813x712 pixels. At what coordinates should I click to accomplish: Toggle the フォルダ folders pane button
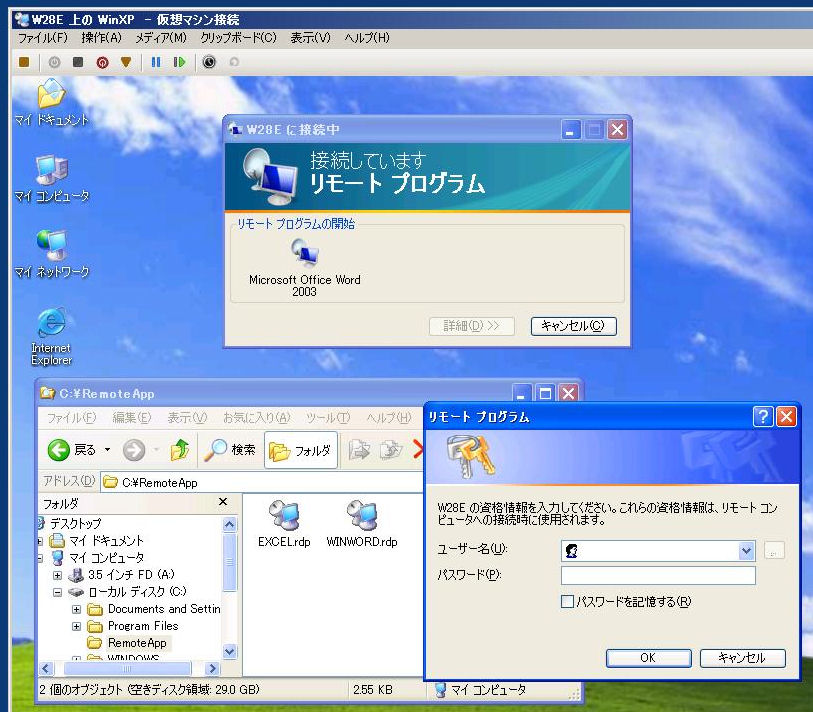coord(301,450)
